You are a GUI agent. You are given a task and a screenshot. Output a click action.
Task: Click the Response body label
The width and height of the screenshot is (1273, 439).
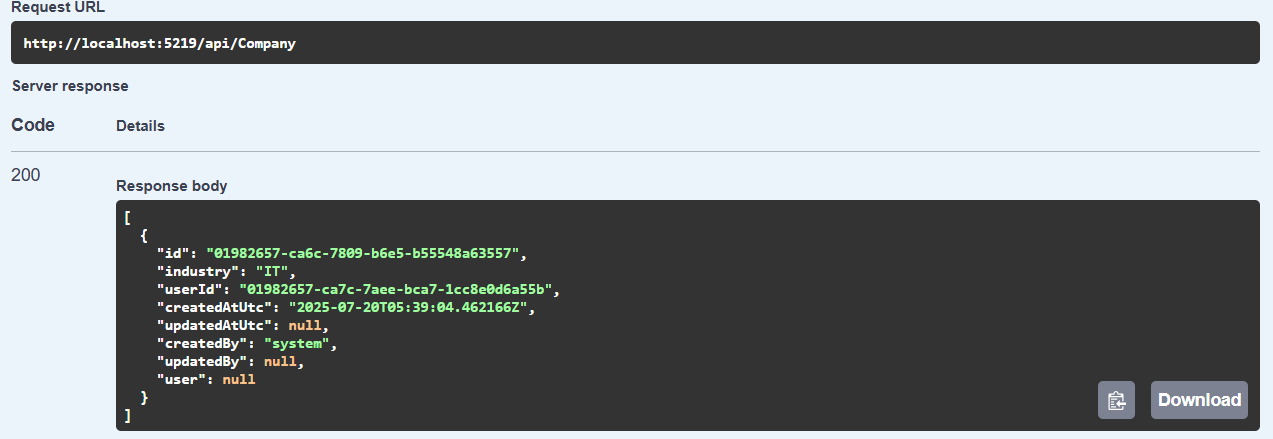tap(172, 186)
